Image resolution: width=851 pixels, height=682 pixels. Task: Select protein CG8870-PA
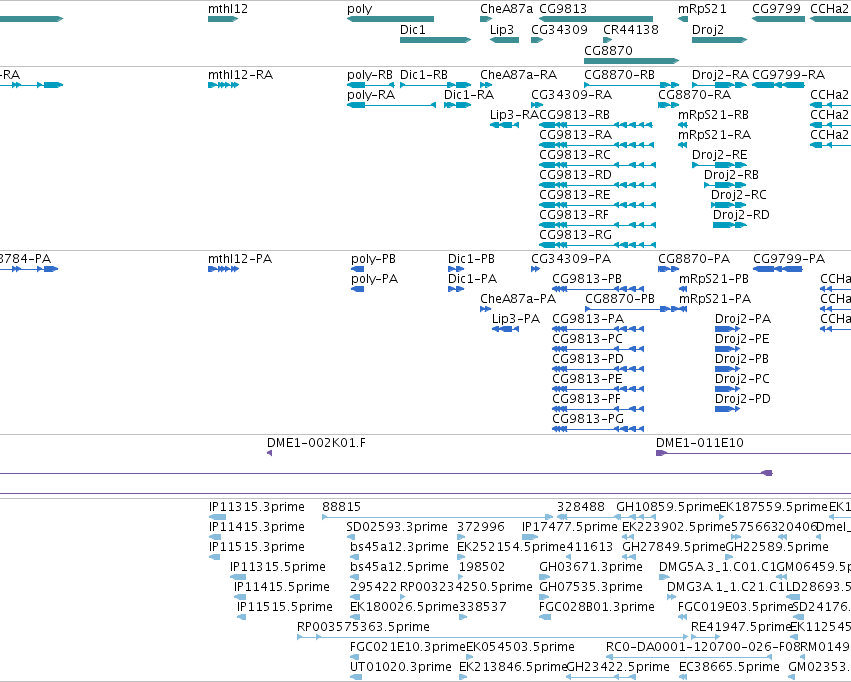[694, 259]
